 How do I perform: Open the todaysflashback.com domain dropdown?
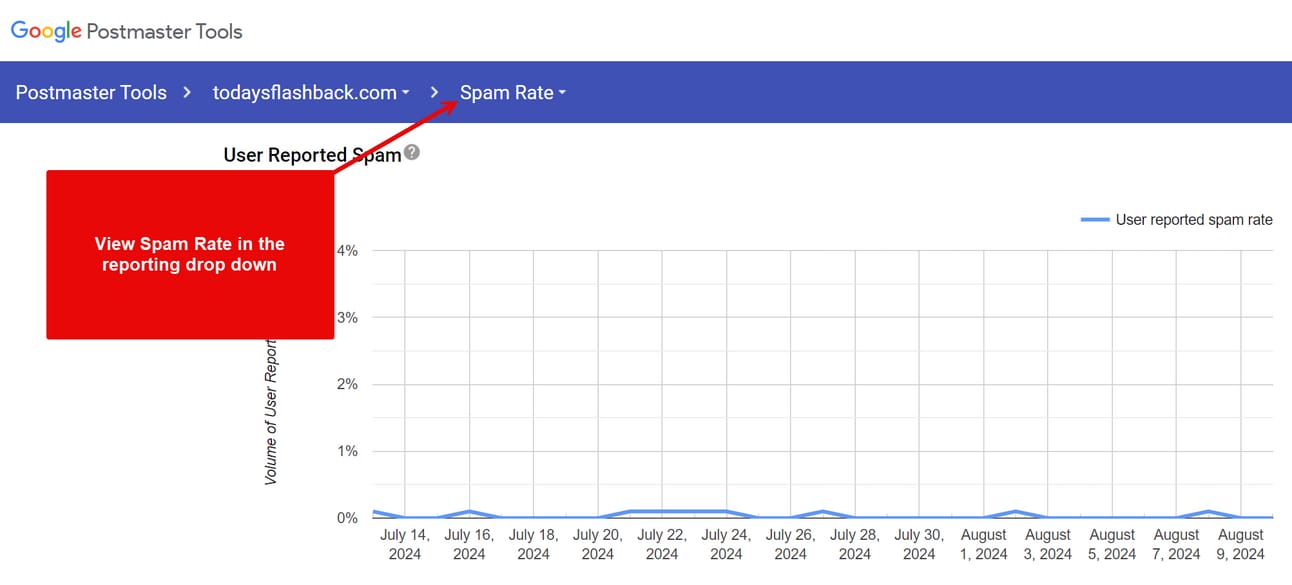tap(311, 92)
